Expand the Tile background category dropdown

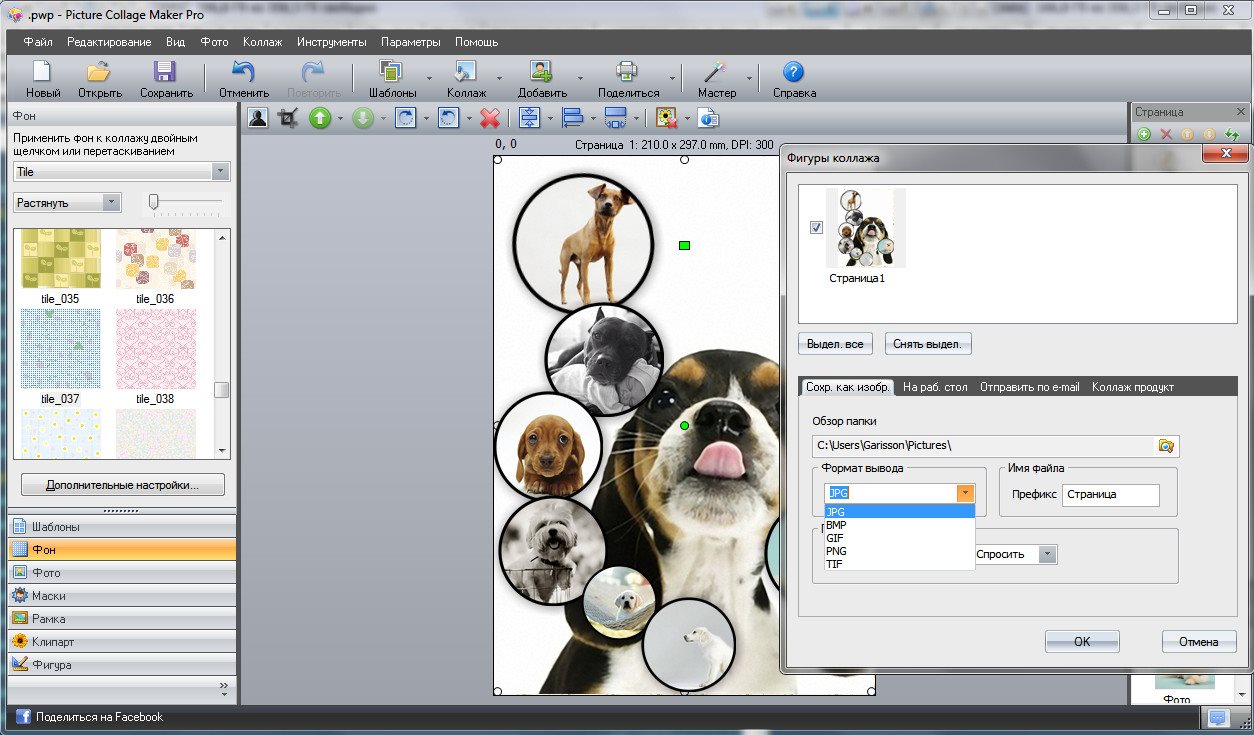pyautogui.click(x=221, y=172)
